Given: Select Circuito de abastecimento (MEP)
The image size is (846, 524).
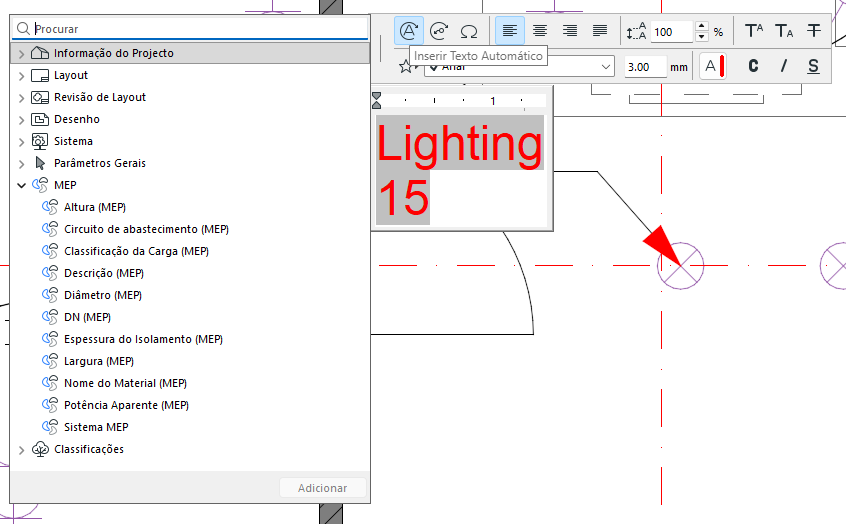Looking at the screenshot, I should 146,229.
